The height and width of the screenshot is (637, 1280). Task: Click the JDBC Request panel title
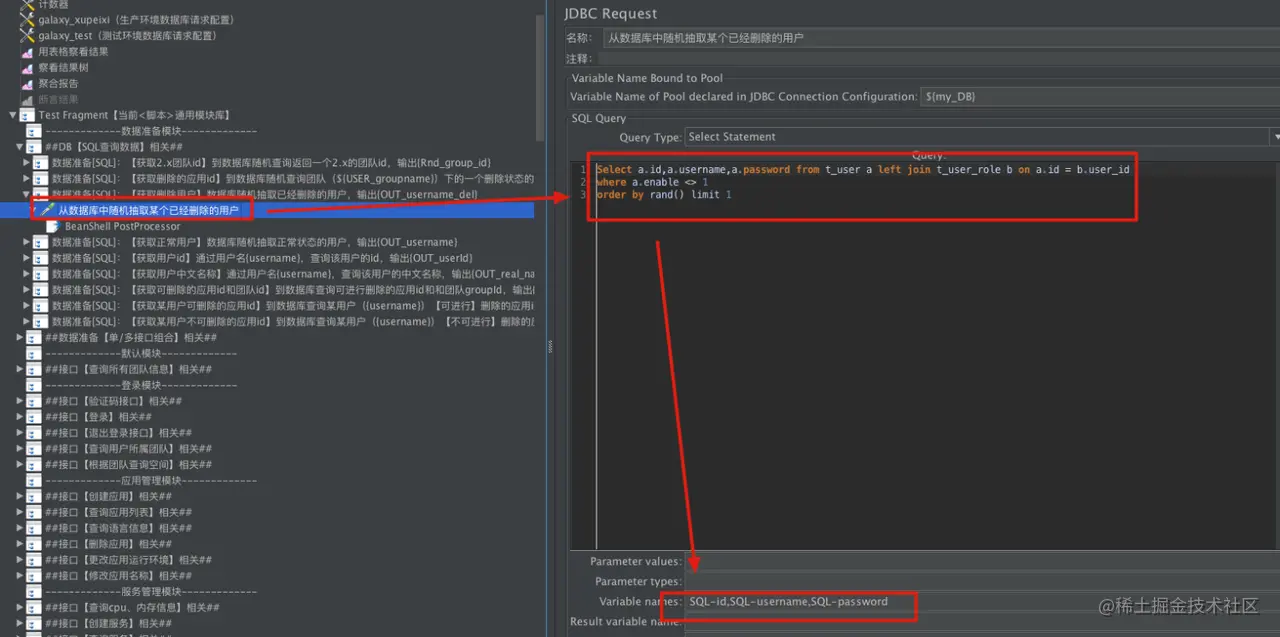tap(611, 13)
